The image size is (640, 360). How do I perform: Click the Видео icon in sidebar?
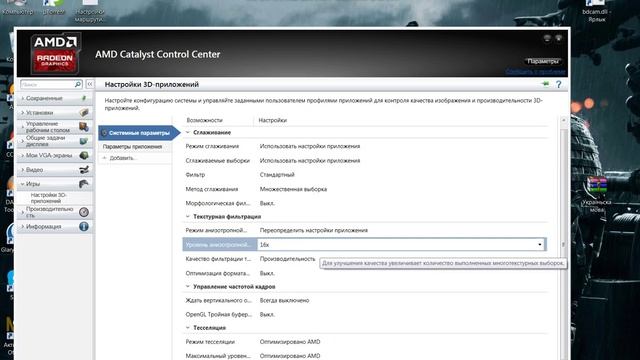tap(84, 169)
